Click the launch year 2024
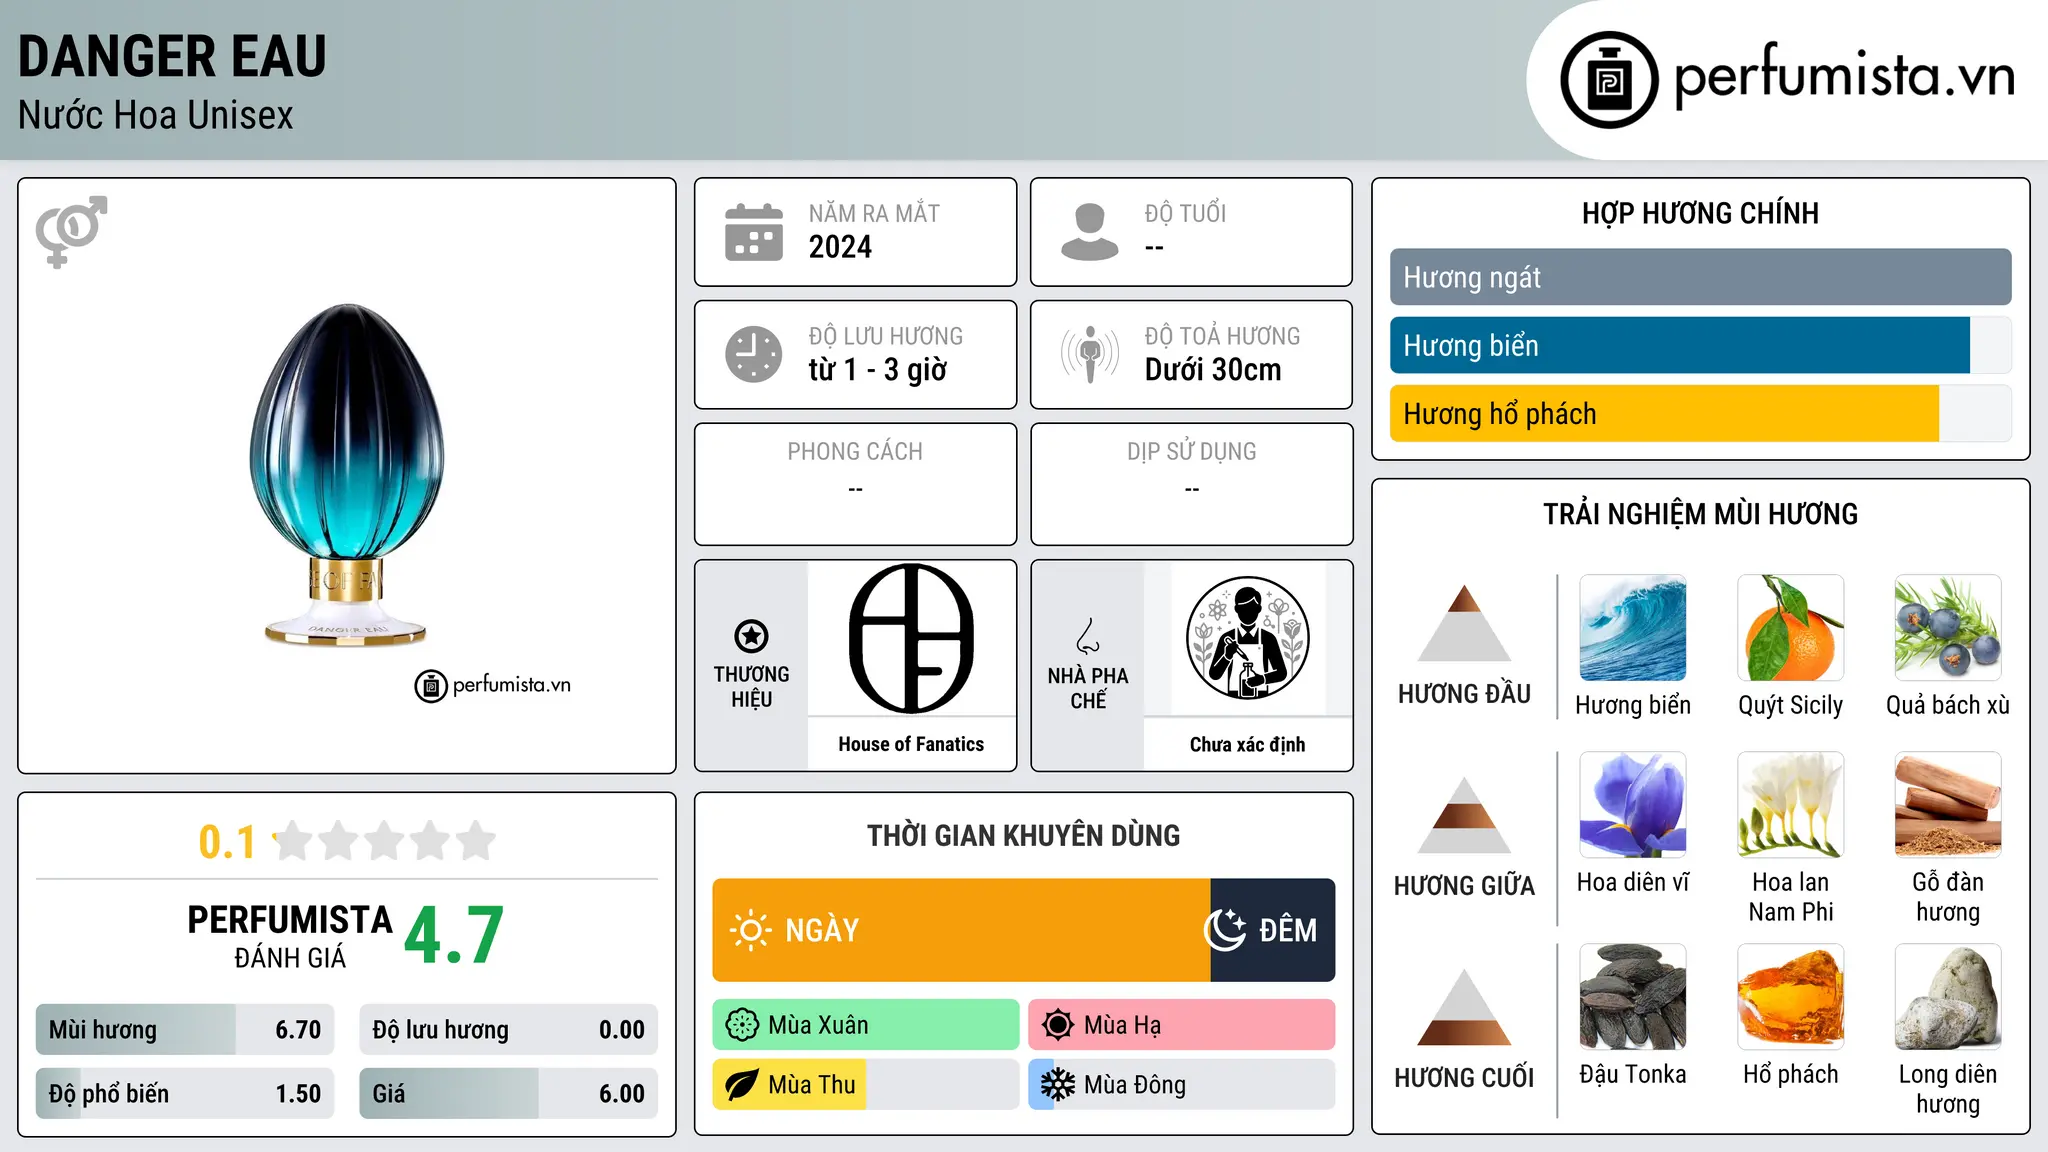2048x1152 pixels. 840,247
